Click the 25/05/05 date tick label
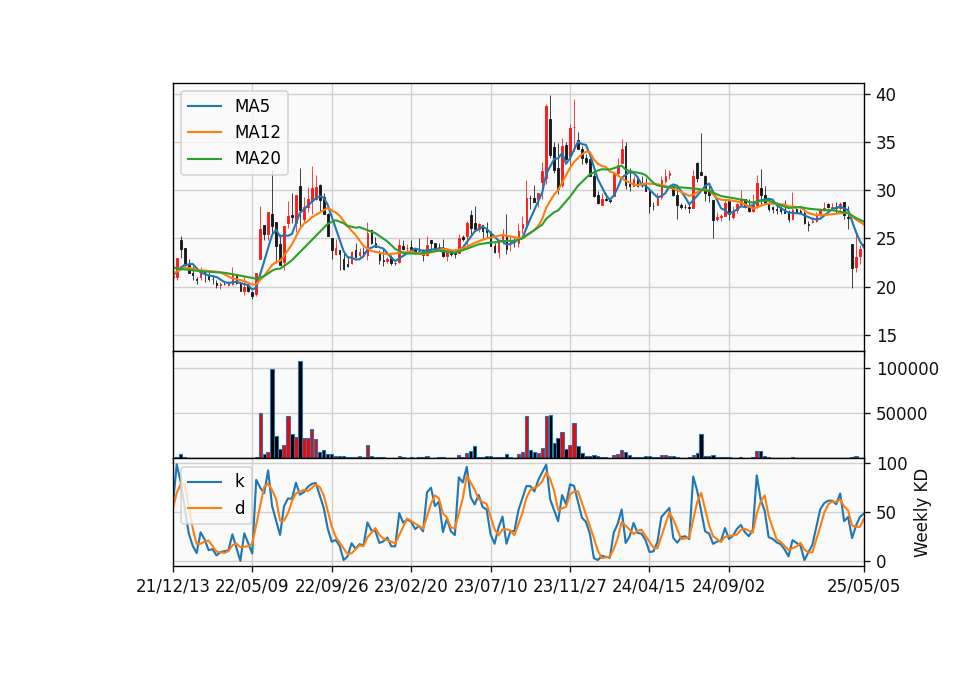 [864, 587]
